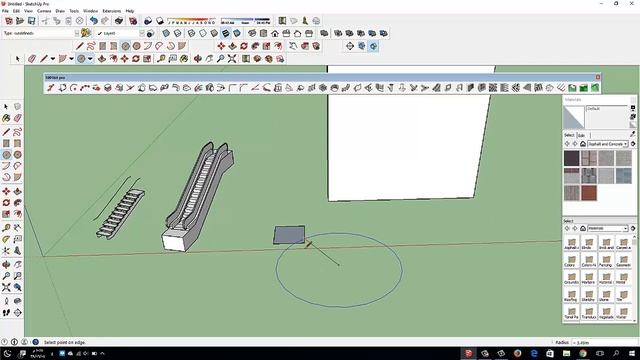Click Zoom Extents in Getting Started toolbar
Image resolution: width=640 pixels, height=360 pixels.
pos(232,59)
